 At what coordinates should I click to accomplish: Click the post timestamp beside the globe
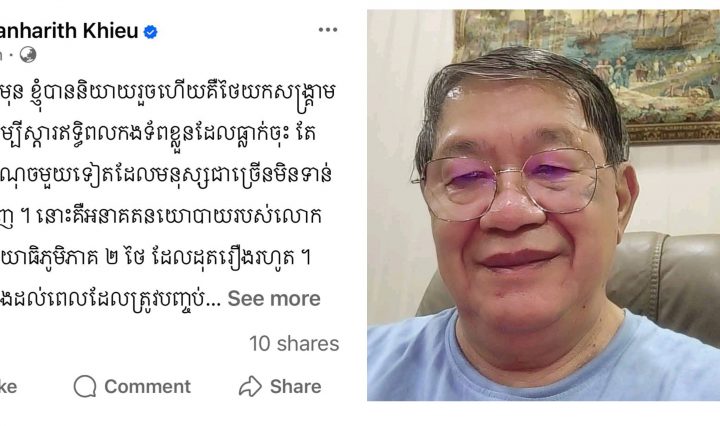(x=1, y=55)
